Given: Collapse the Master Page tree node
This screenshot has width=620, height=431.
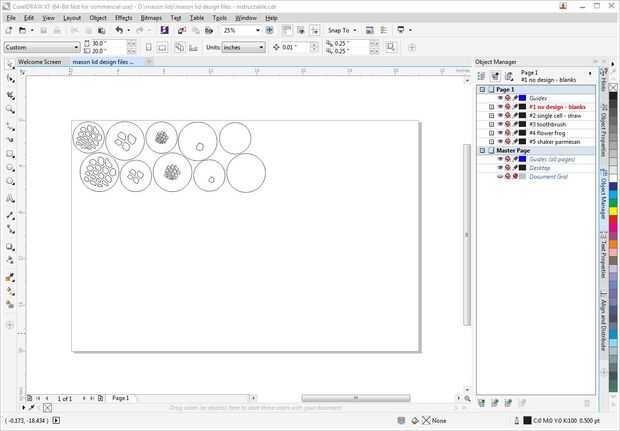Looking at the screenshot, I should point(482,150).
